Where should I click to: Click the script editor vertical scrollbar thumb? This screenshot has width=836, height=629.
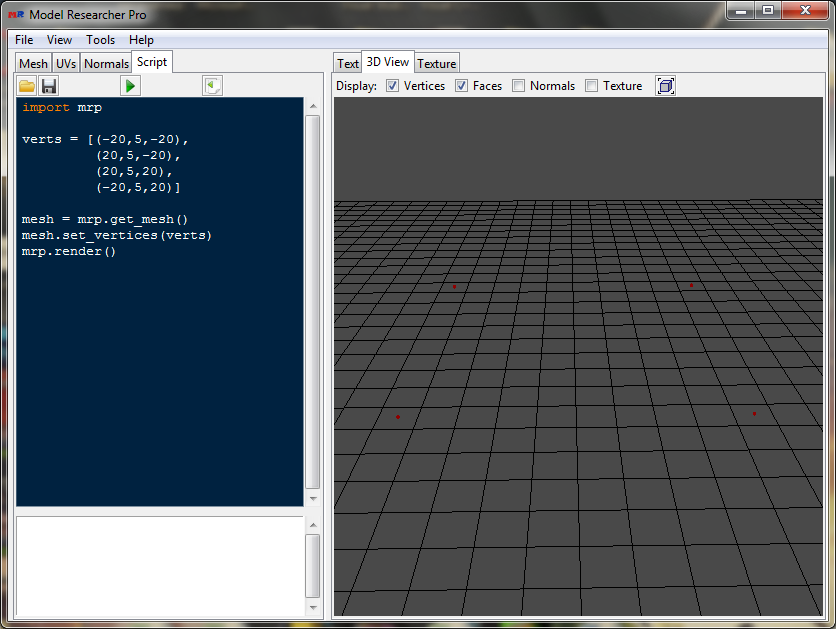(313, 302)
